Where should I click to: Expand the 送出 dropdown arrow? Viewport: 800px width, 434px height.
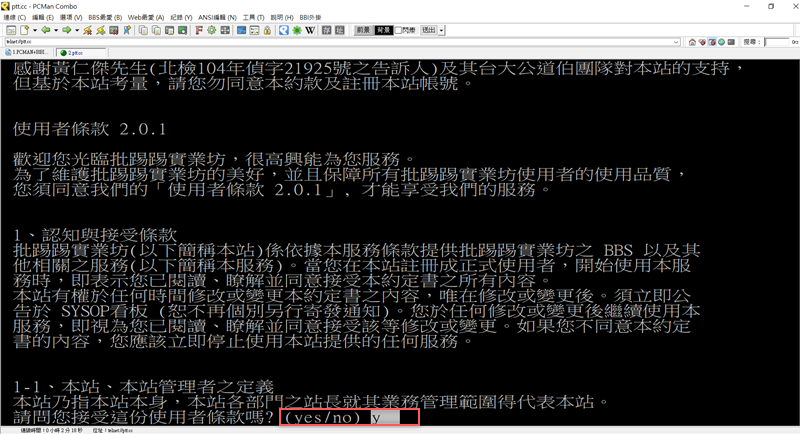tap(441, 30)
